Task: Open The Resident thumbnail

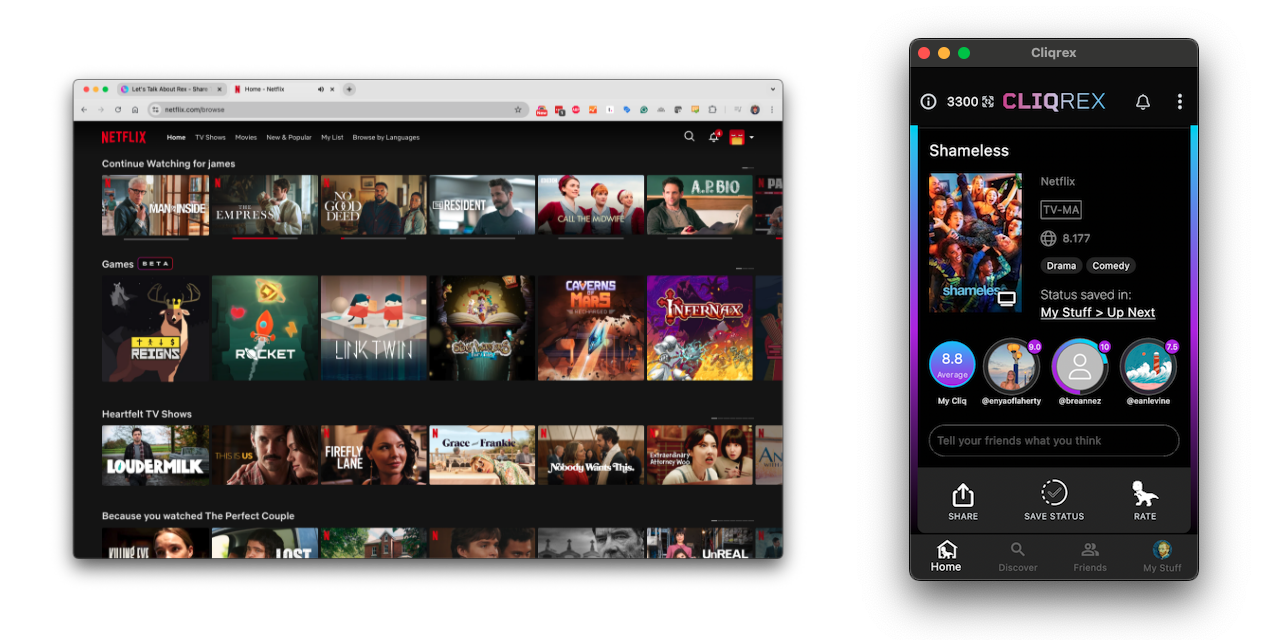Action: click(x=482, y=205)
